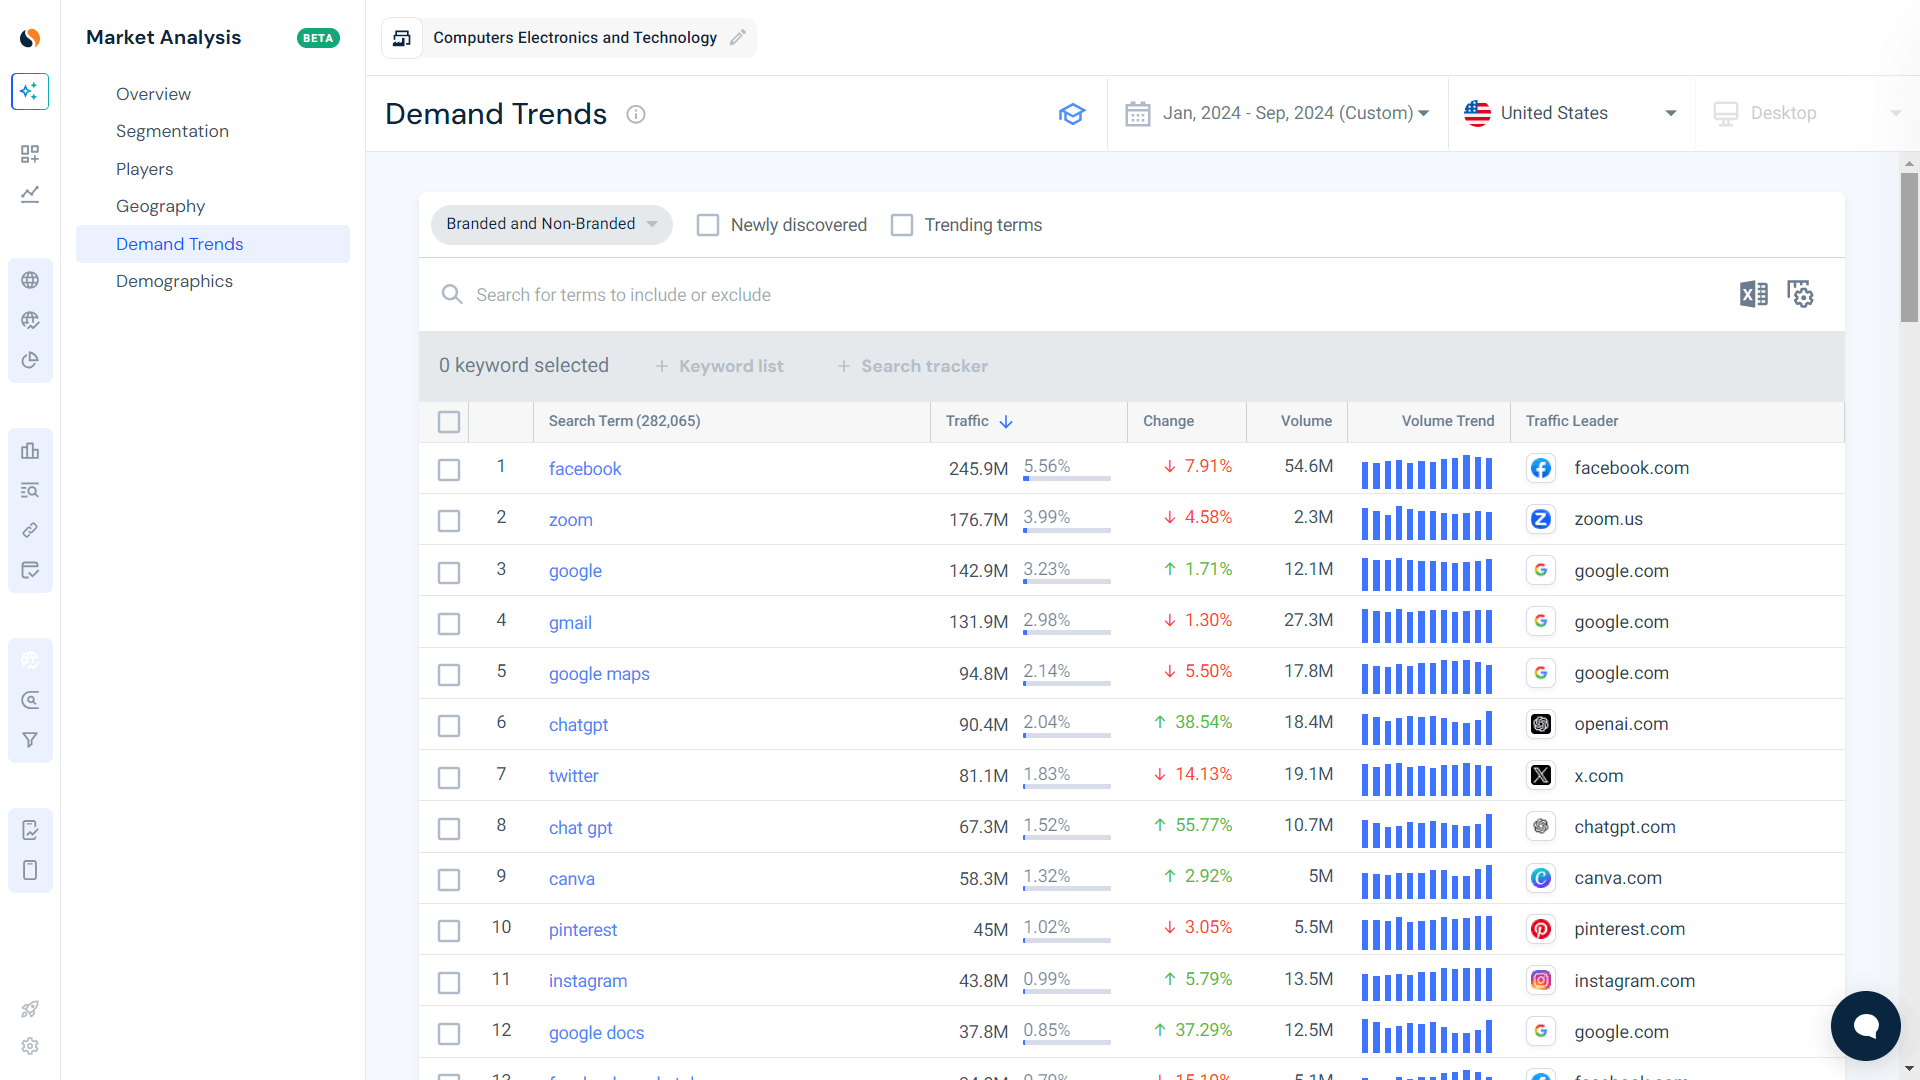Screen dimensions: 1920x1080
Task: Check the Trending terms checkbox
Action: tap(902, 224)
